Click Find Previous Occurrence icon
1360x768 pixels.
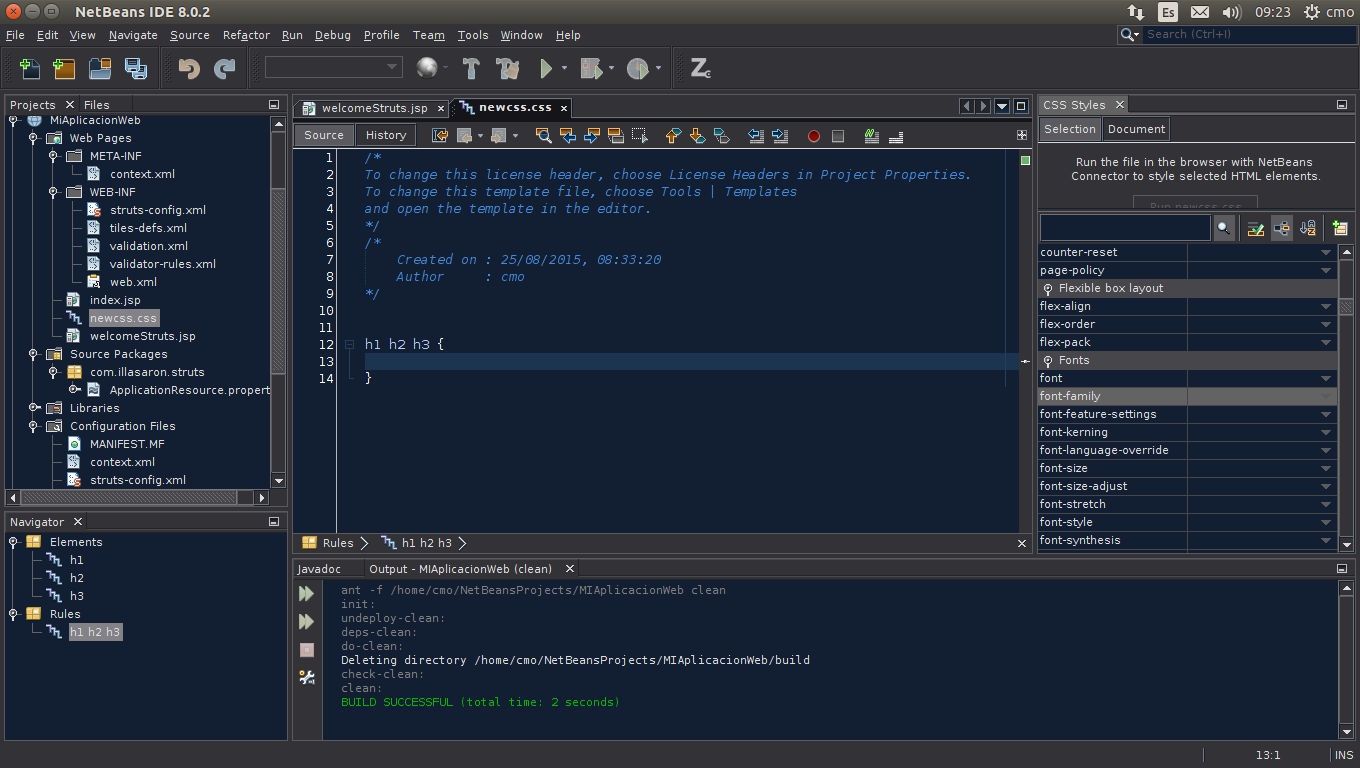click(568, 135)
